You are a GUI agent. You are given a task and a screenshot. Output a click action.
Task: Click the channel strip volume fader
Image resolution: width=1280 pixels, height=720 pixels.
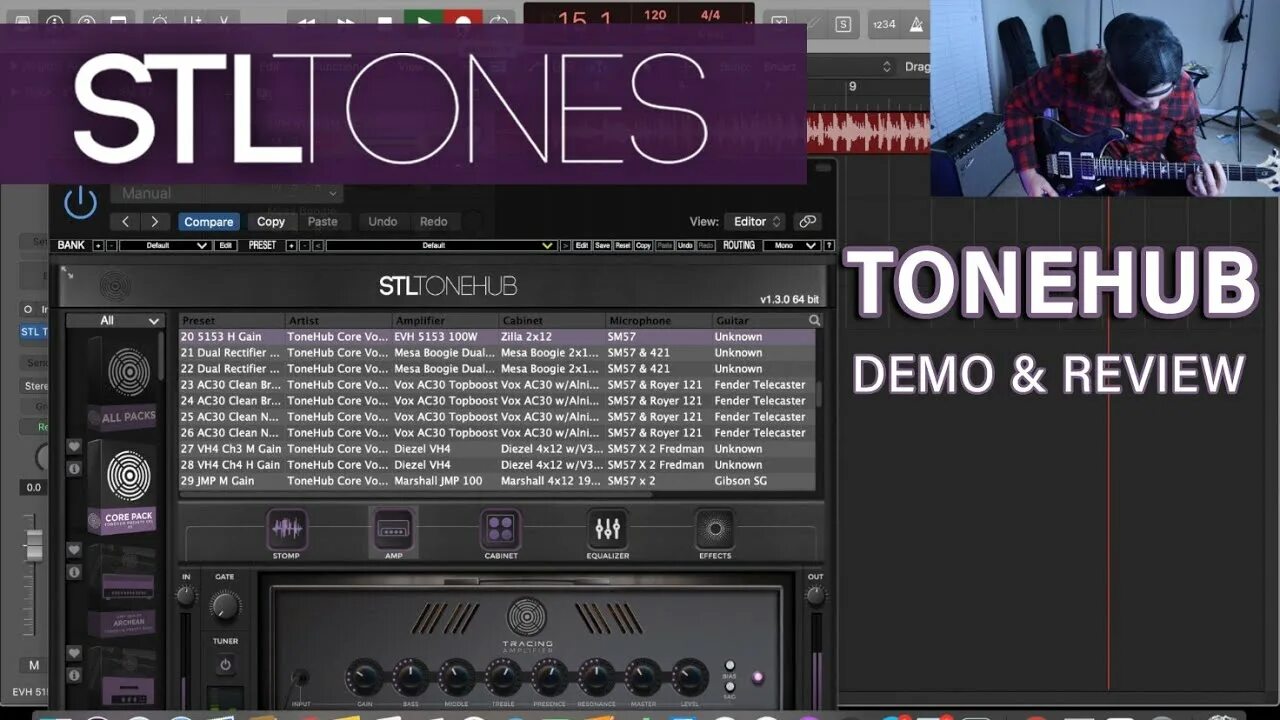pyautogui.click(x=34, y=545)
